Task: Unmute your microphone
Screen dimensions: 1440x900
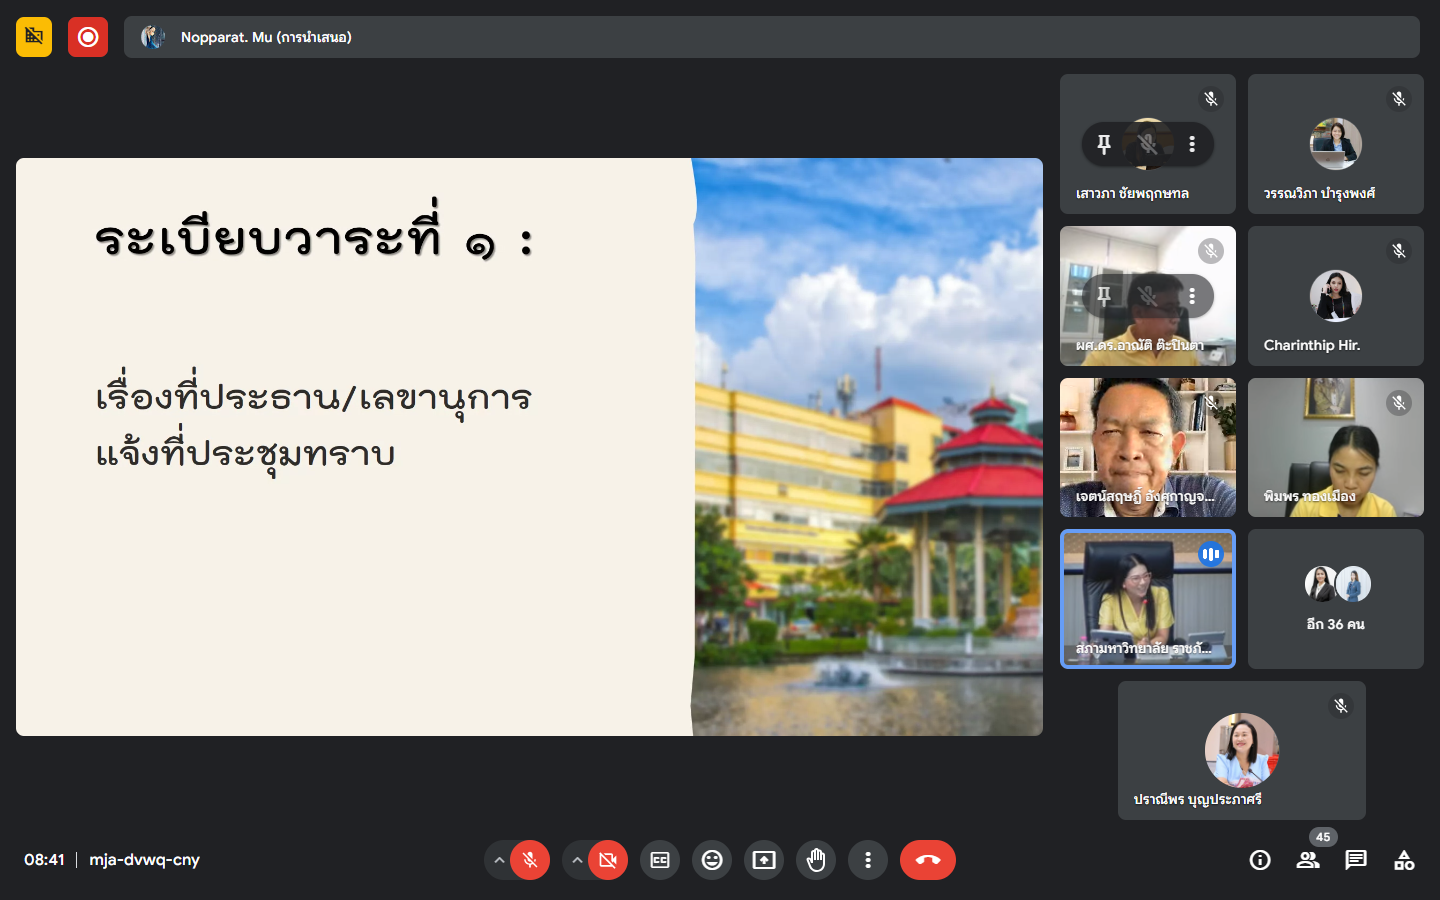Action: coord(530,860)
